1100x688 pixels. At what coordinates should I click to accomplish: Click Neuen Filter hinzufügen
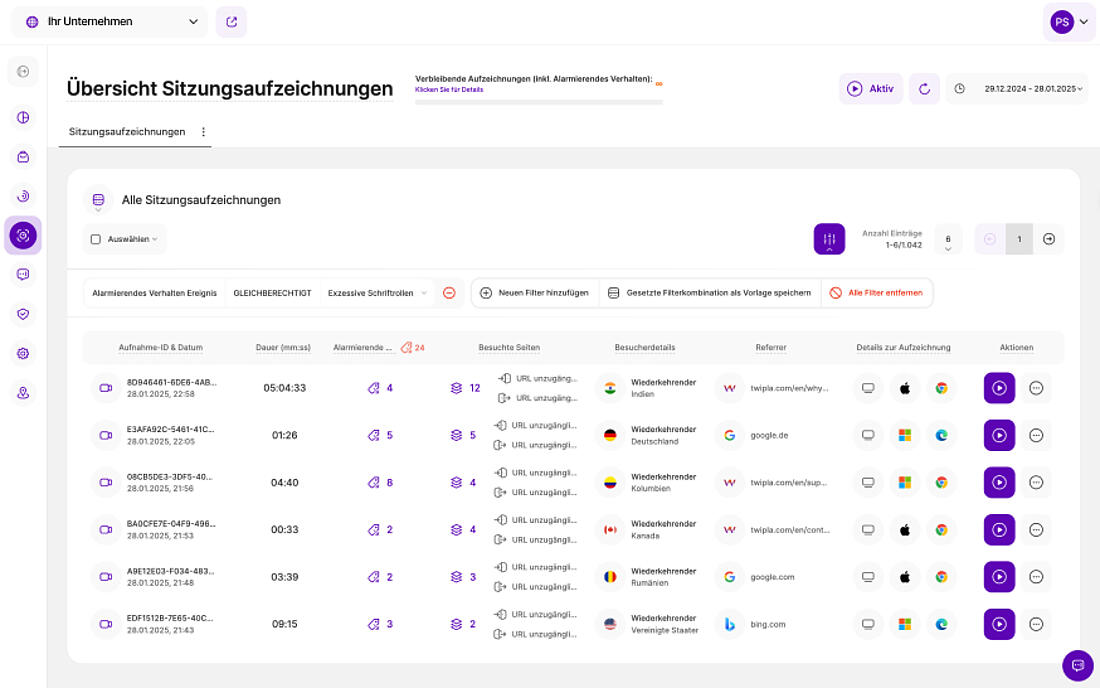pos(535,293)
